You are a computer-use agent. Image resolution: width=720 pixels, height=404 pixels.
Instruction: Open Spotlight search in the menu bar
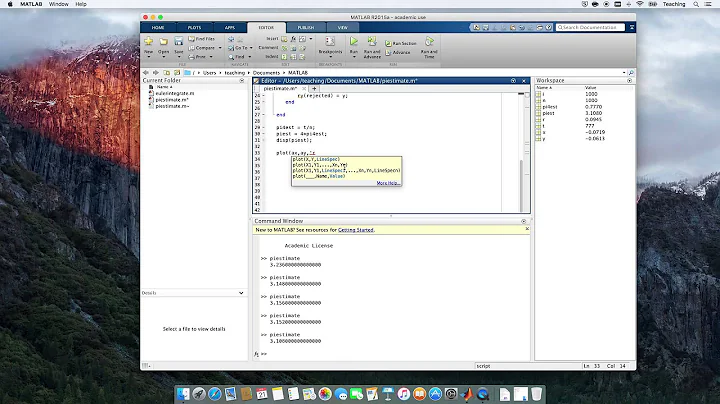(x=696, y=4)
